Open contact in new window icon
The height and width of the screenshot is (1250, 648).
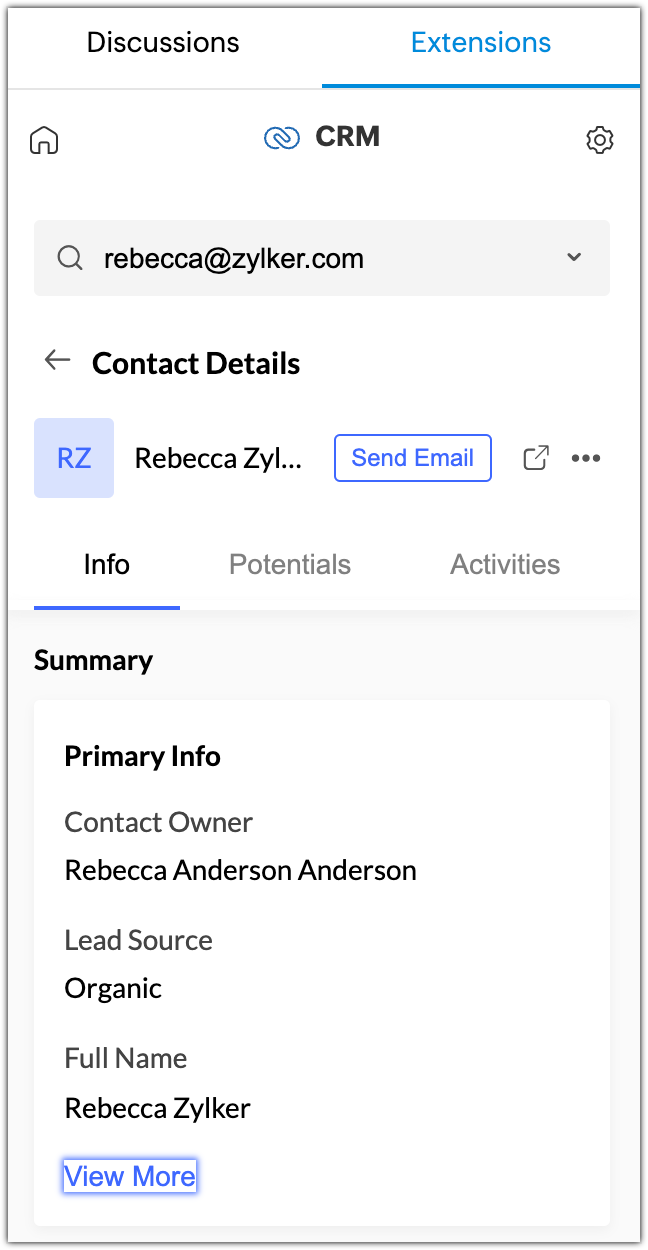pyautogui.click(x=537, y=458)
